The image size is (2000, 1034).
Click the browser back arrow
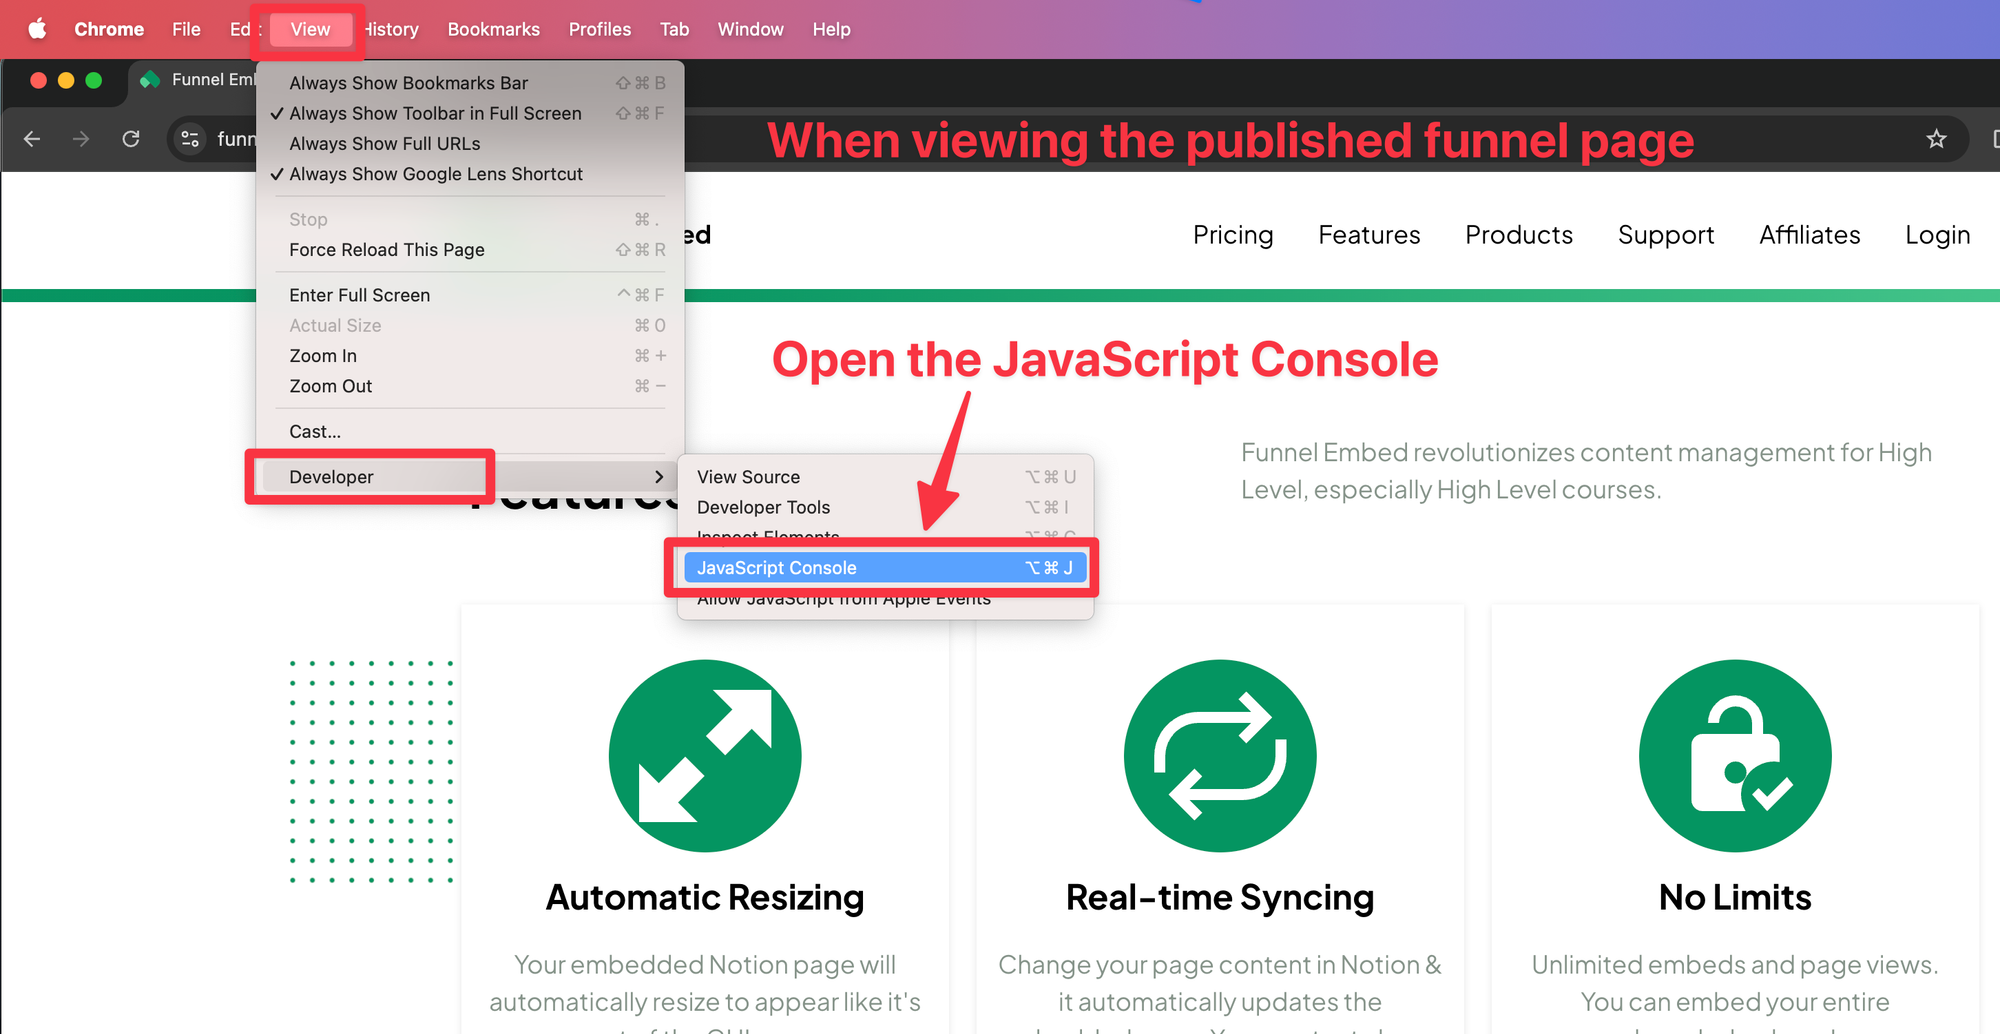pyautogui.click(x=32, y=139)
